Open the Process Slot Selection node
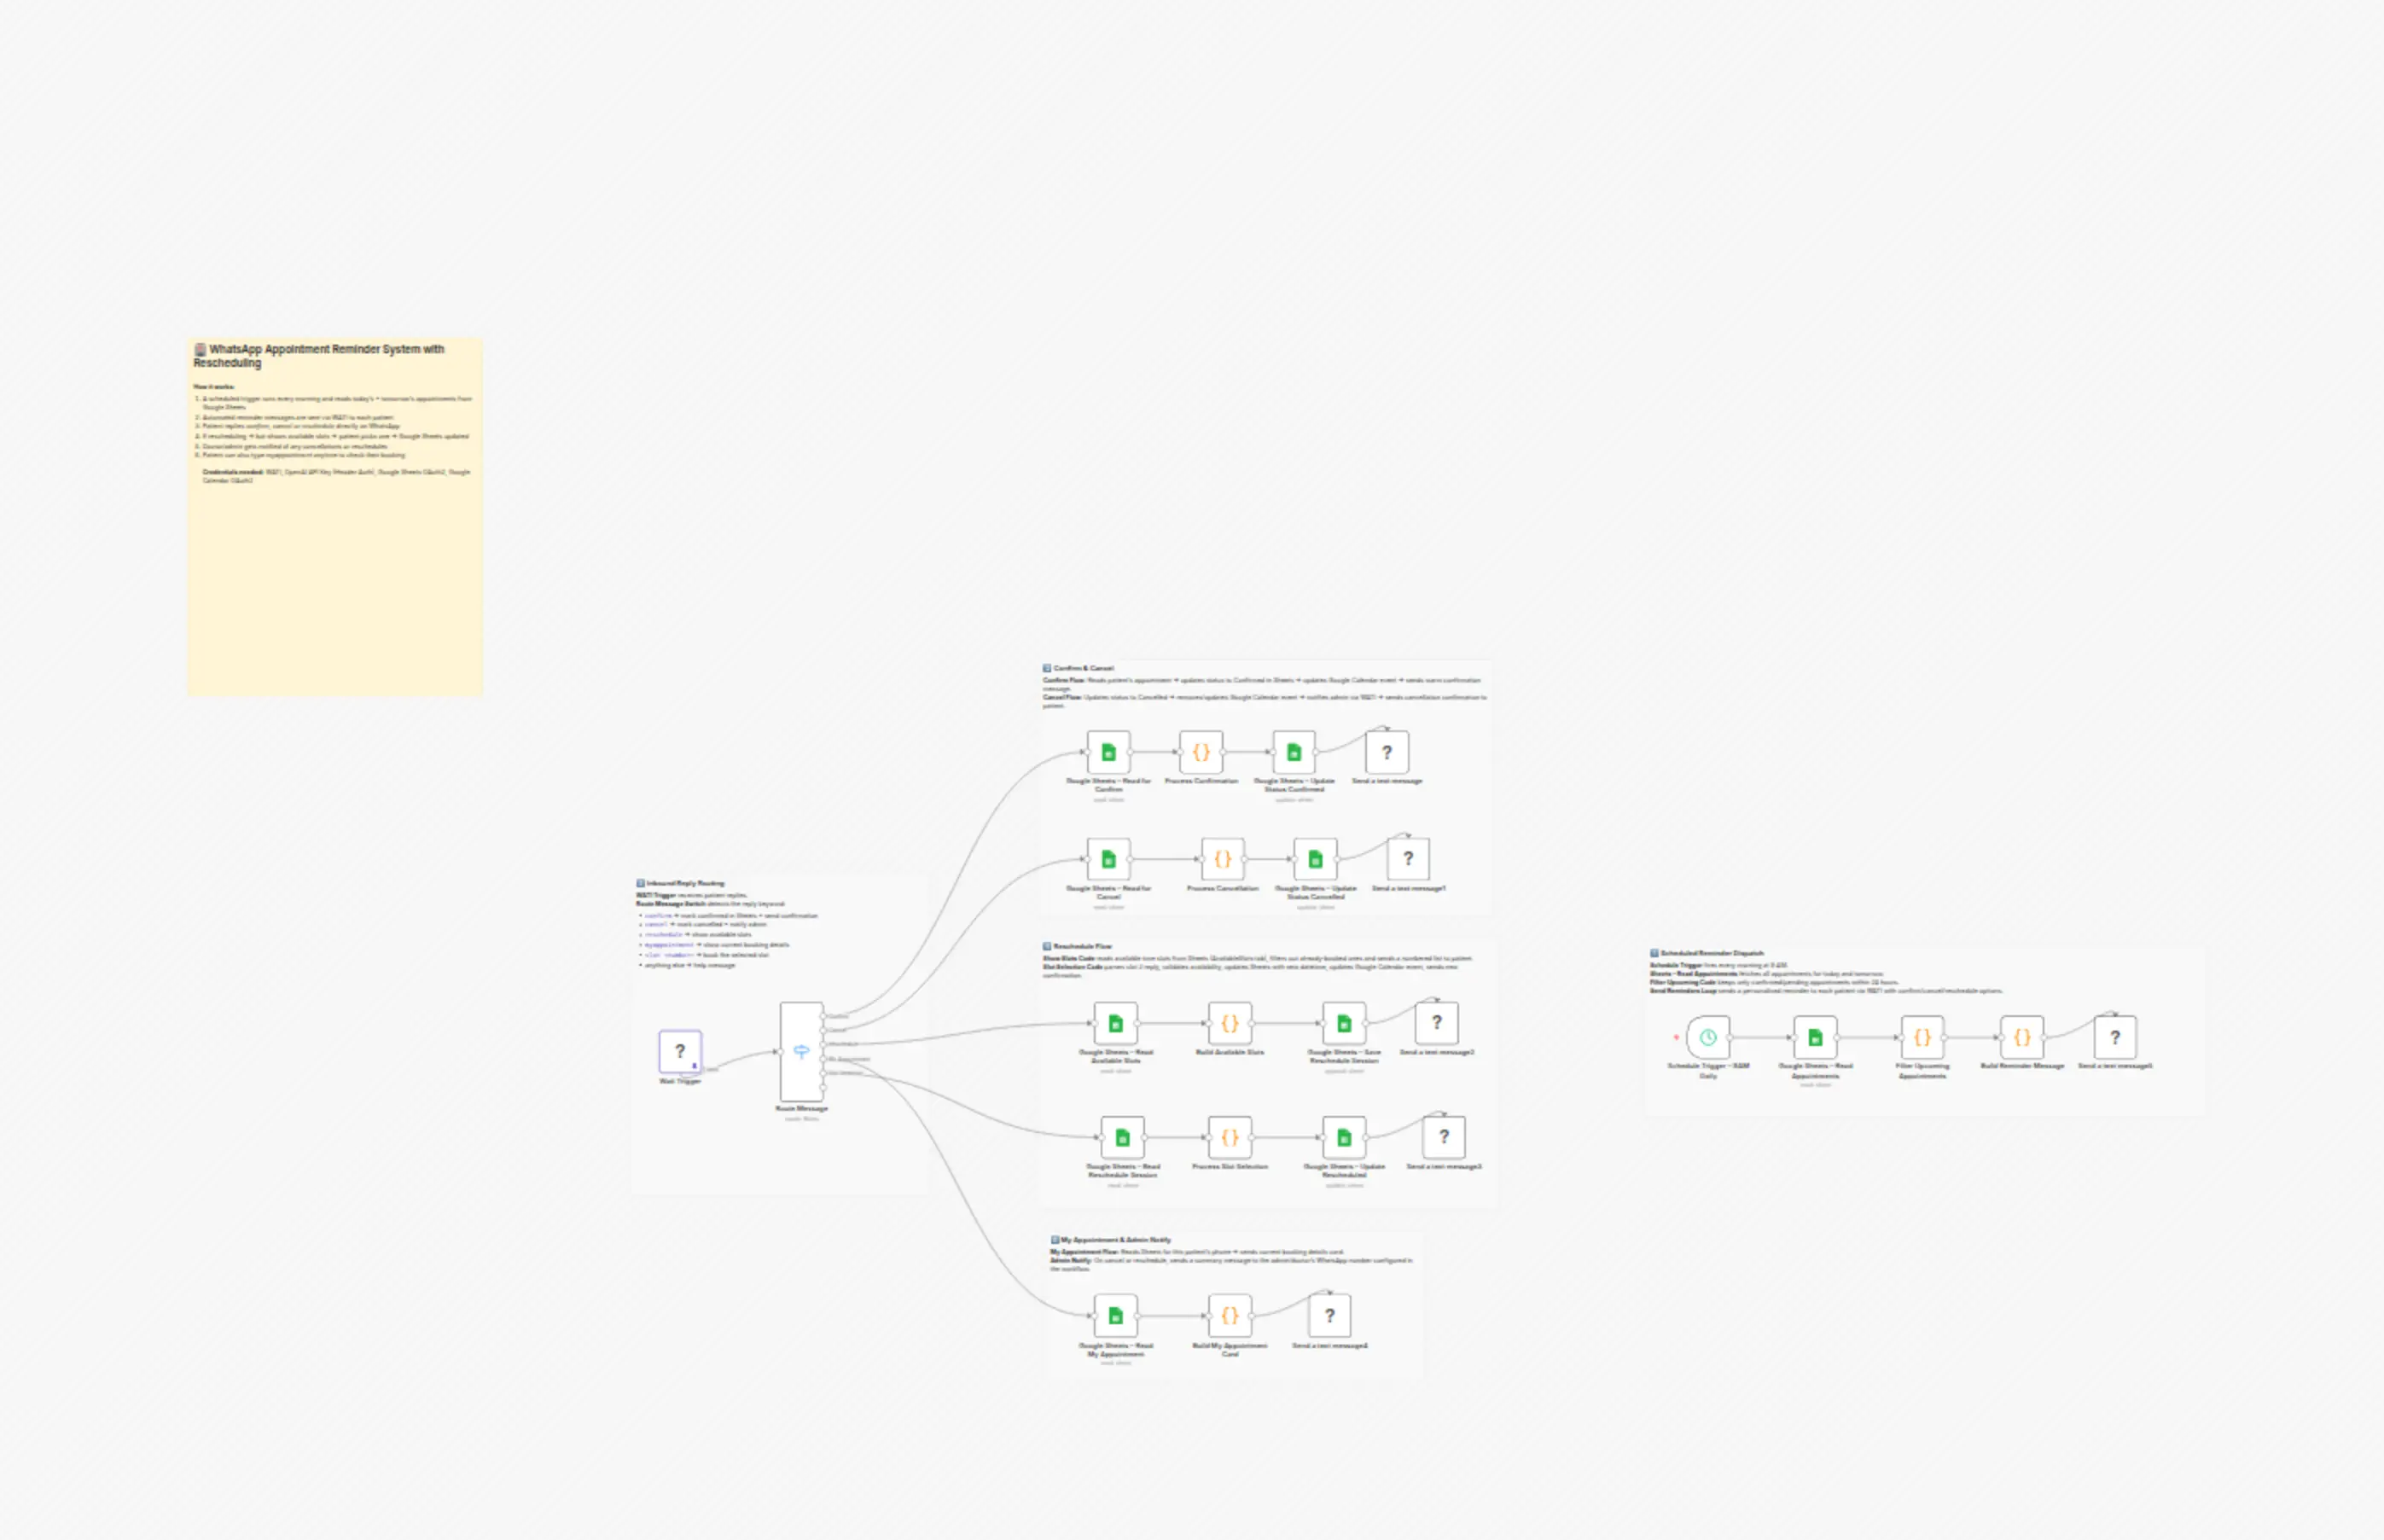2384x1540 pixels. point(1230,1137)
